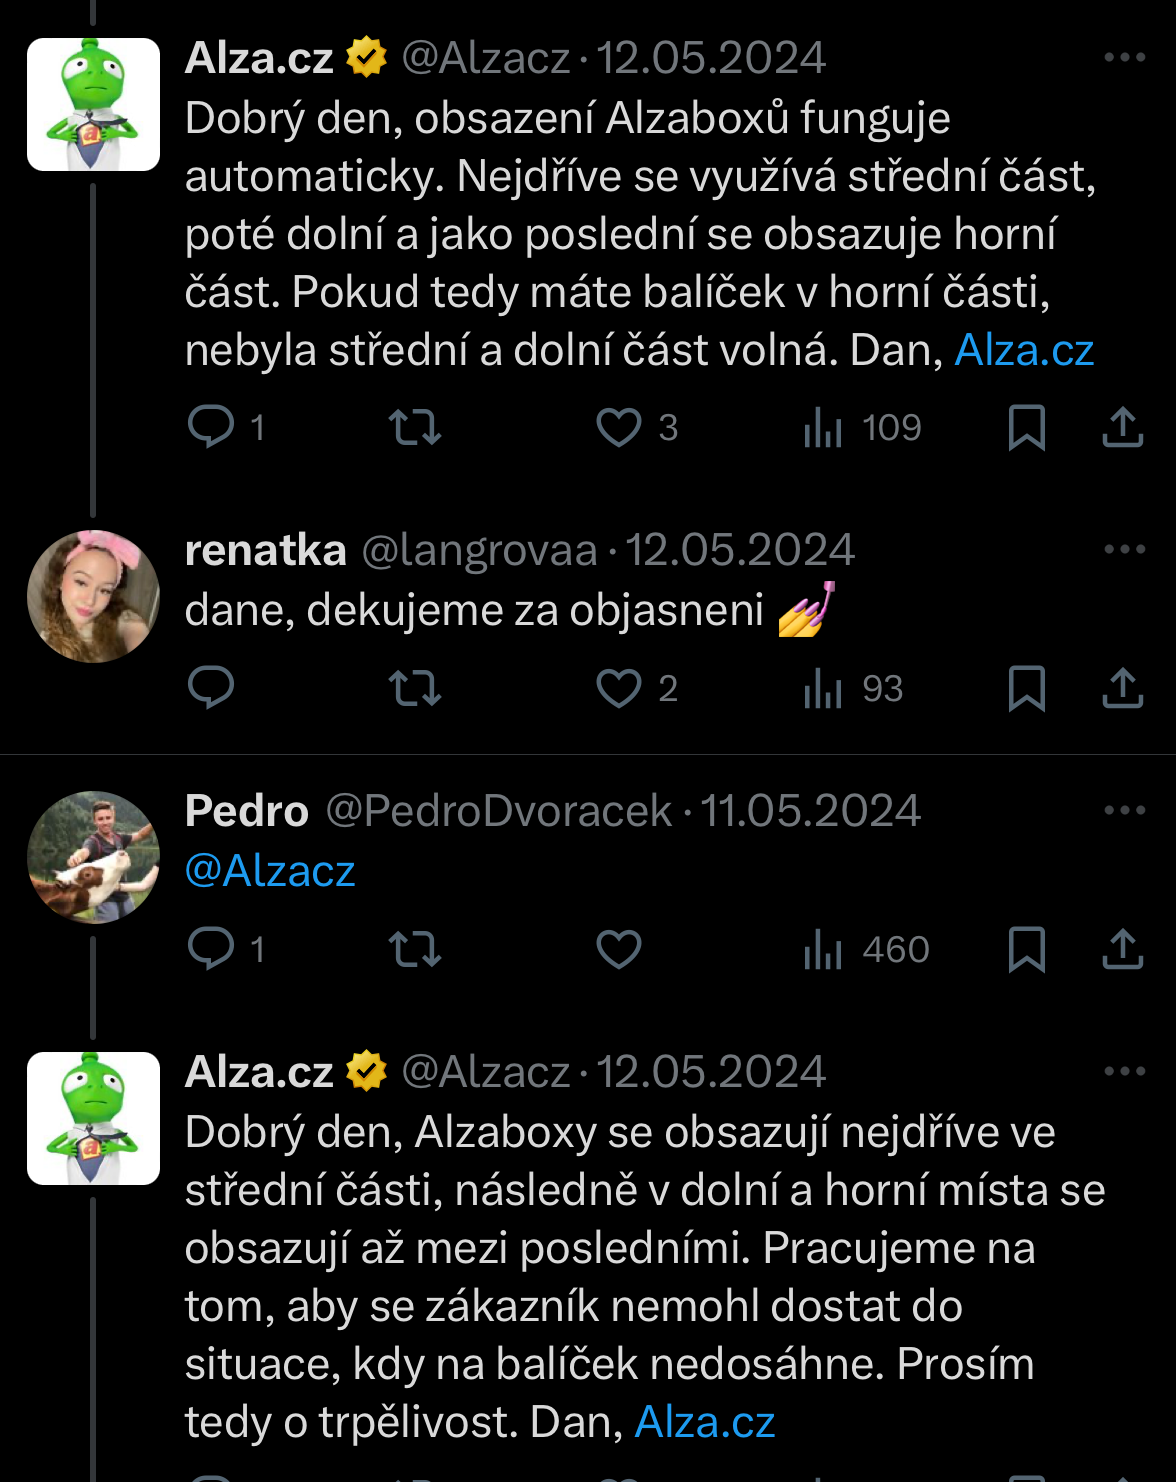Open the Alza.cz link in the top tweet
Image resolution: width=1176 pixels, height=1482 pixels.
click(x=1024, y=350)
